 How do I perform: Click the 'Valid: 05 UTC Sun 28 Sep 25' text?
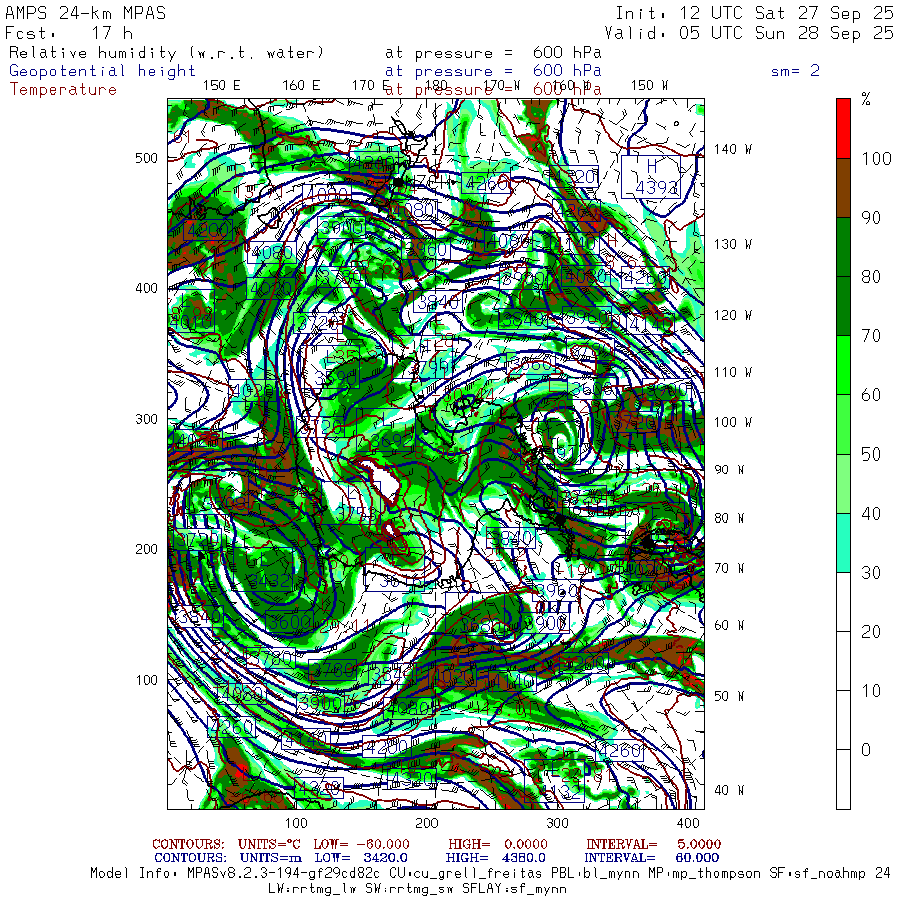pyautogui.click(x=754, y=33)
